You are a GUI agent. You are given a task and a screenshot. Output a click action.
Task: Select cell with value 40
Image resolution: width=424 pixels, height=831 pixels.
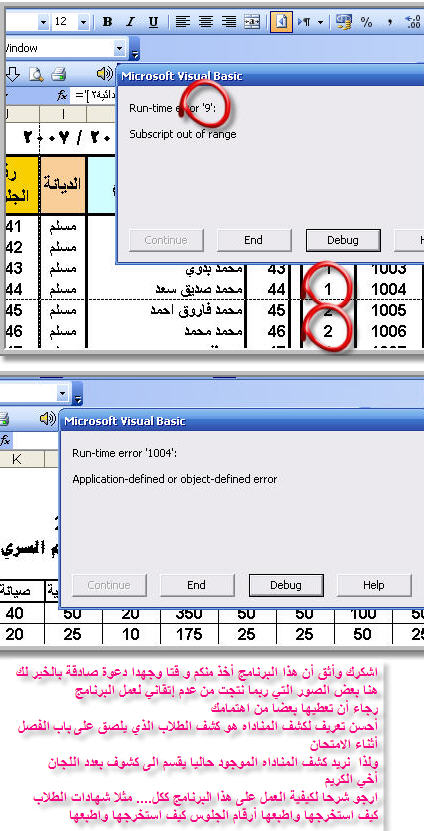click(14, 614)
